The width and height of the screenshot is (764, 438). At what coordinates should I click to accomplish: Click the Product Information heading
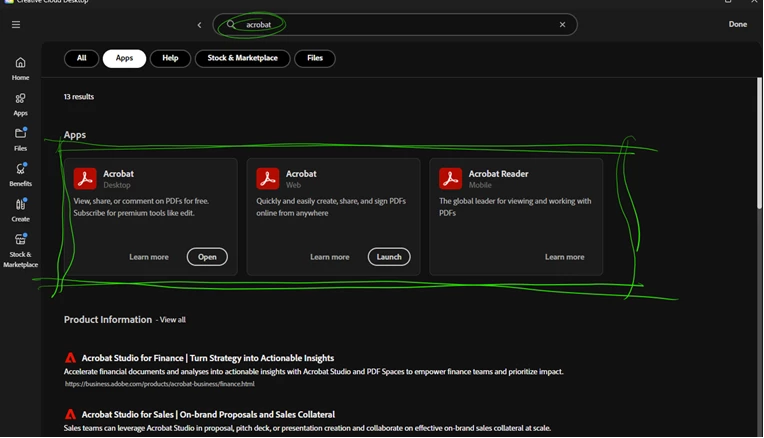coord(108,320)
